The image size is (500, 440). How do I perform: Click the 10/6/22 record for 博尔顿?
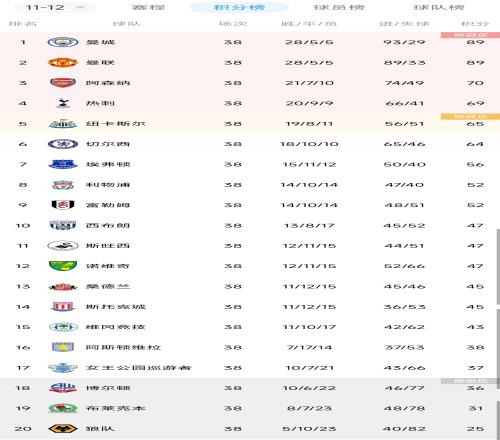(x=309, y=388)
